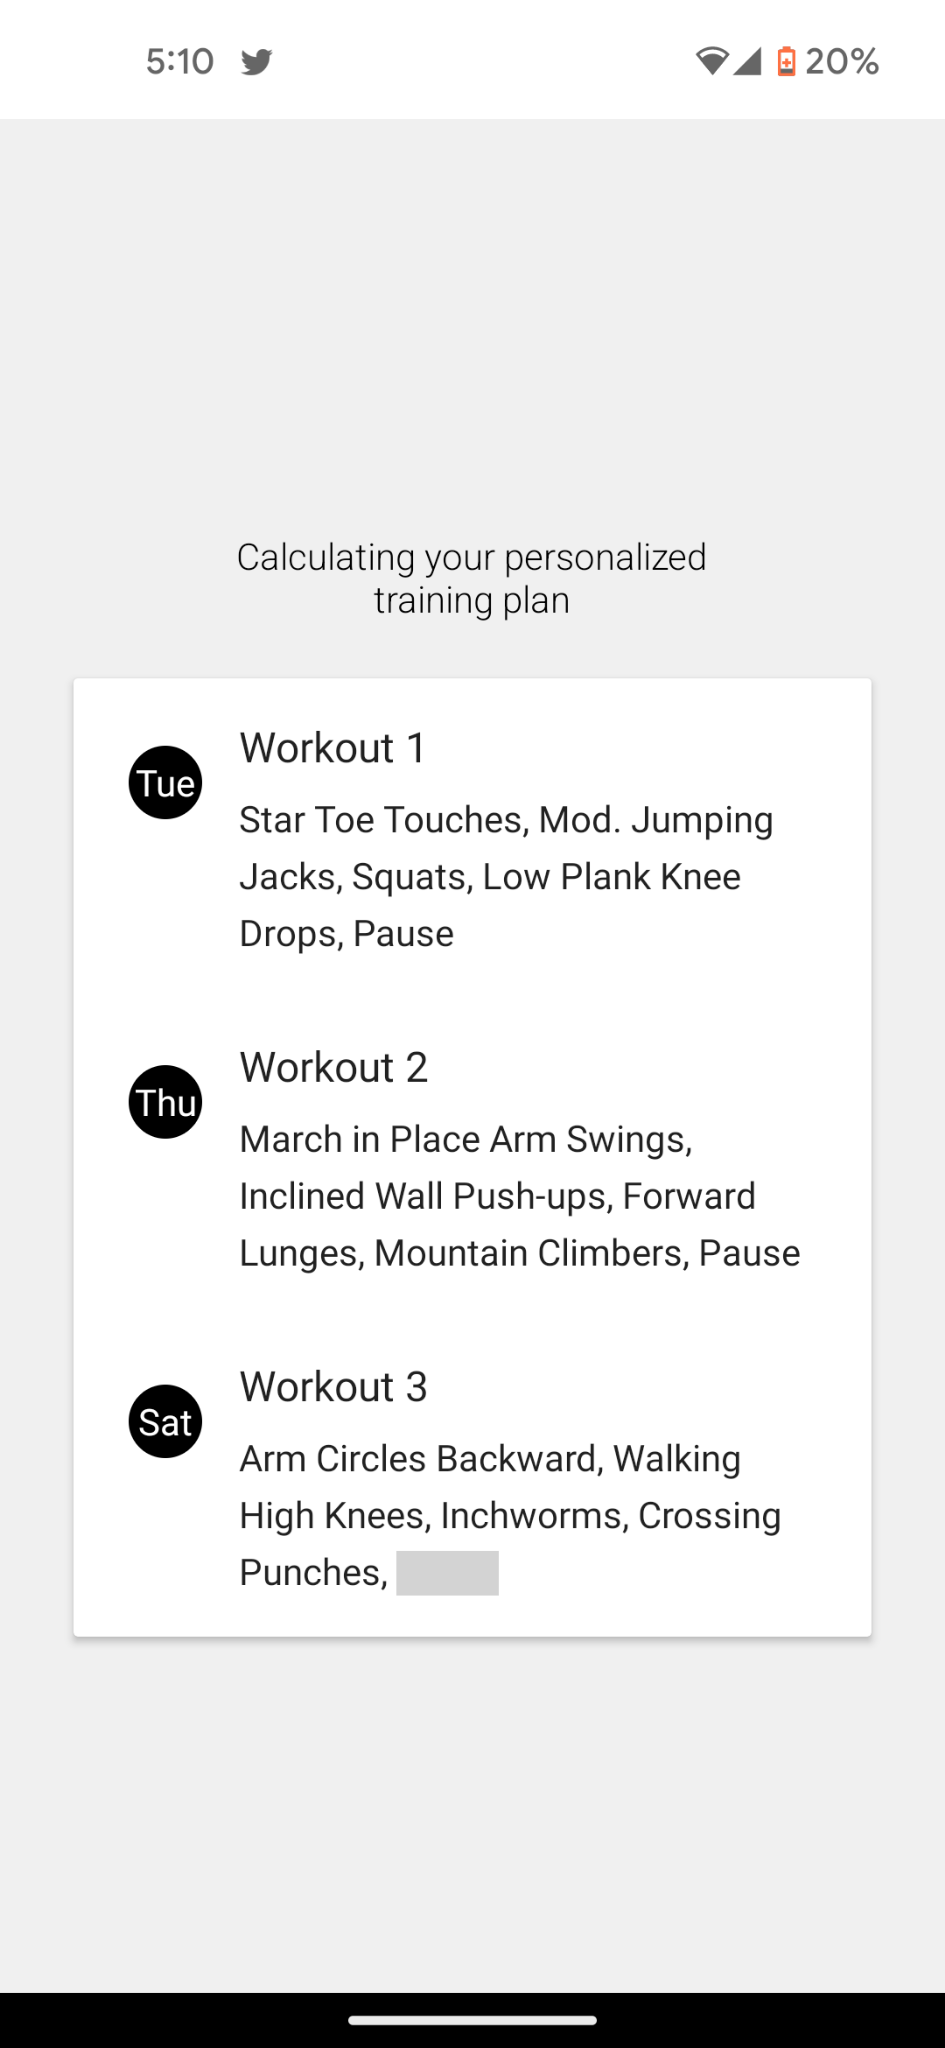Tap the Tue day badge
945x2048 pixels.
click(x=165, y=782)
